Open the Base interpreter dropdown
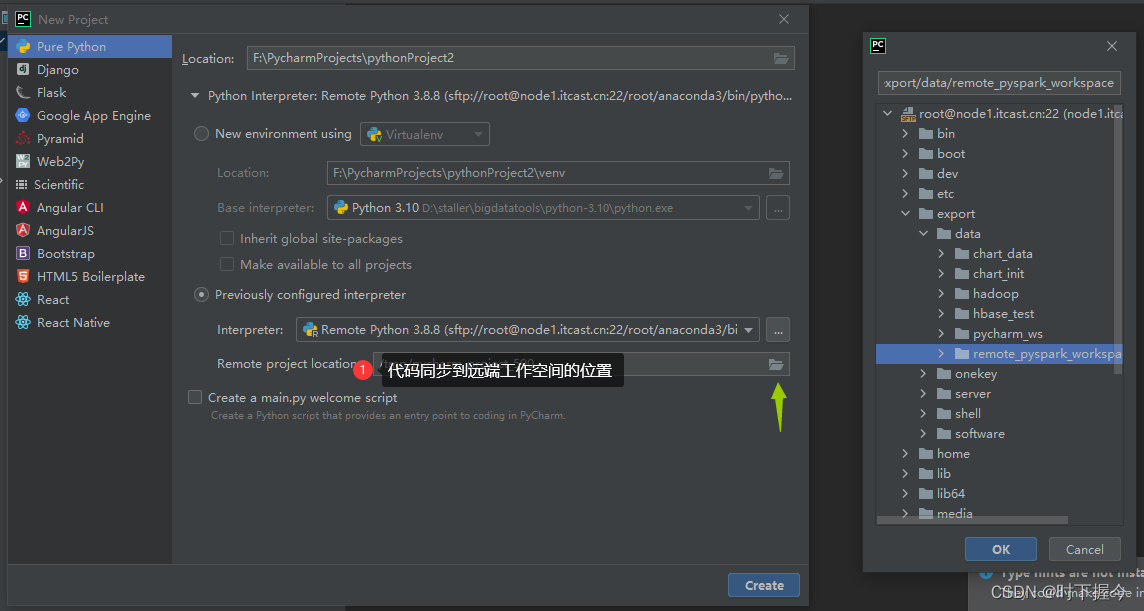 [543, 208]
